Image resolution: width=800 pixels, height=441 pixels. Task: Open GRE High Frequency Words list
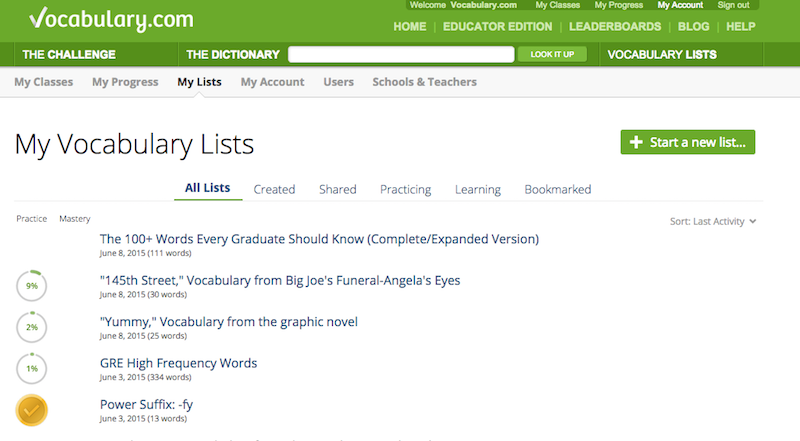pos(178,363)
